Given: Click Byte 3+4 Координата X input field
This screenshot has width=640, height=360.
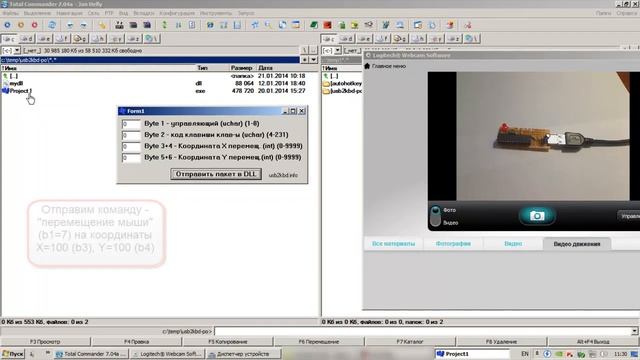Looking at the screenshot, I should pos(131,146).
